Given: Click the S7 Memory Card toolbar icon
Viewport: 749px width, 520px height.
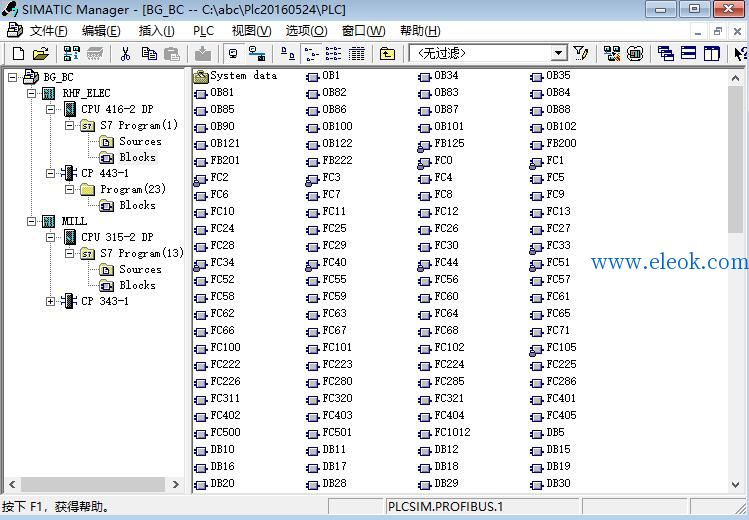Looking at the screenshot, I should 95,53.
